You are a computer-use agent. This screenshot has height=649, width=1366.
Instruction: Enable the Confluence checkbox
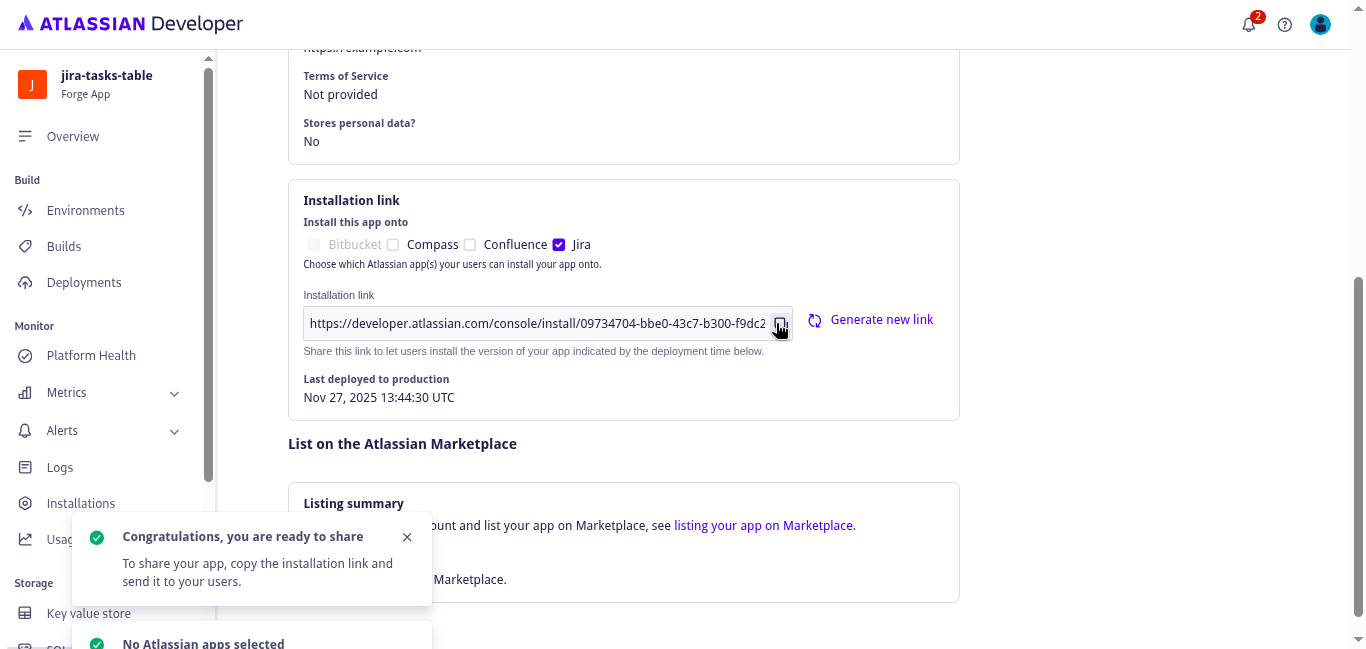(470, 245)
